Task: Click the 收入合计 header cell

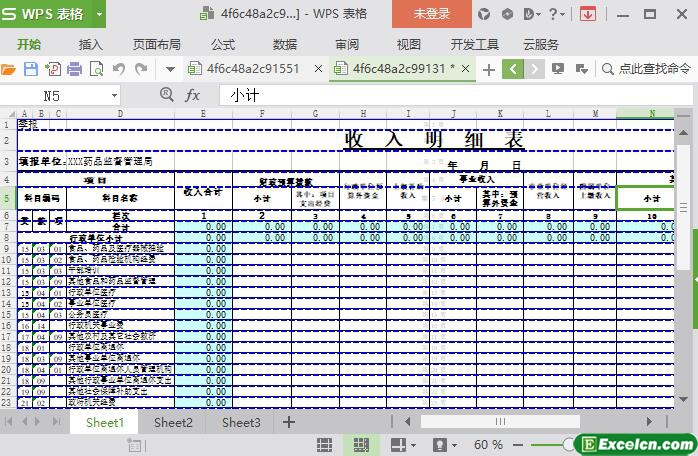Action: [203, 192]
